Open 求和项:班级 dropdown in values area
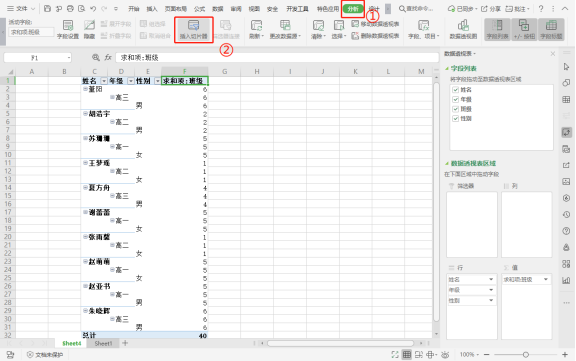The width and height of the screenshot is (576, 361). [546, 279]
